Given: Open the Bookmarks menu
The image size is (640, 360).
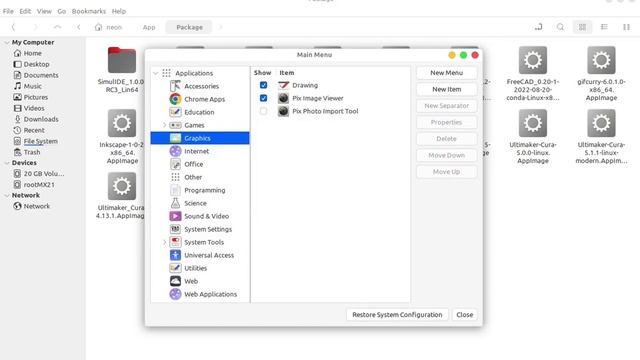Looking at the screenshot, I should click(89, 11).
